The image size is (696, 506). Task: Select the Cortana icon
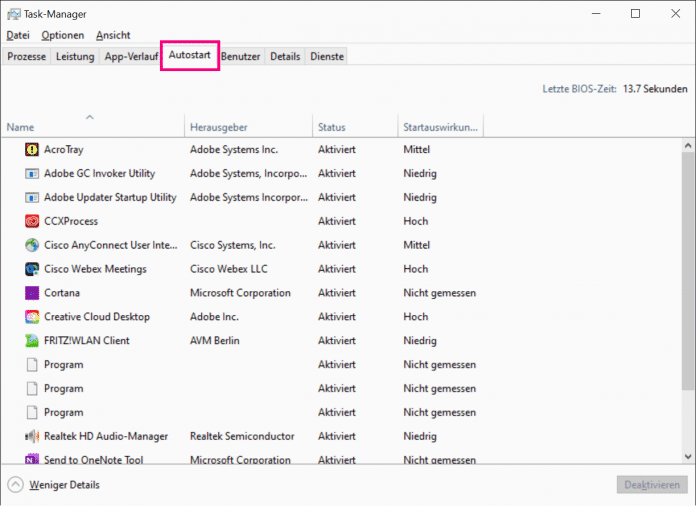point(31,293)
